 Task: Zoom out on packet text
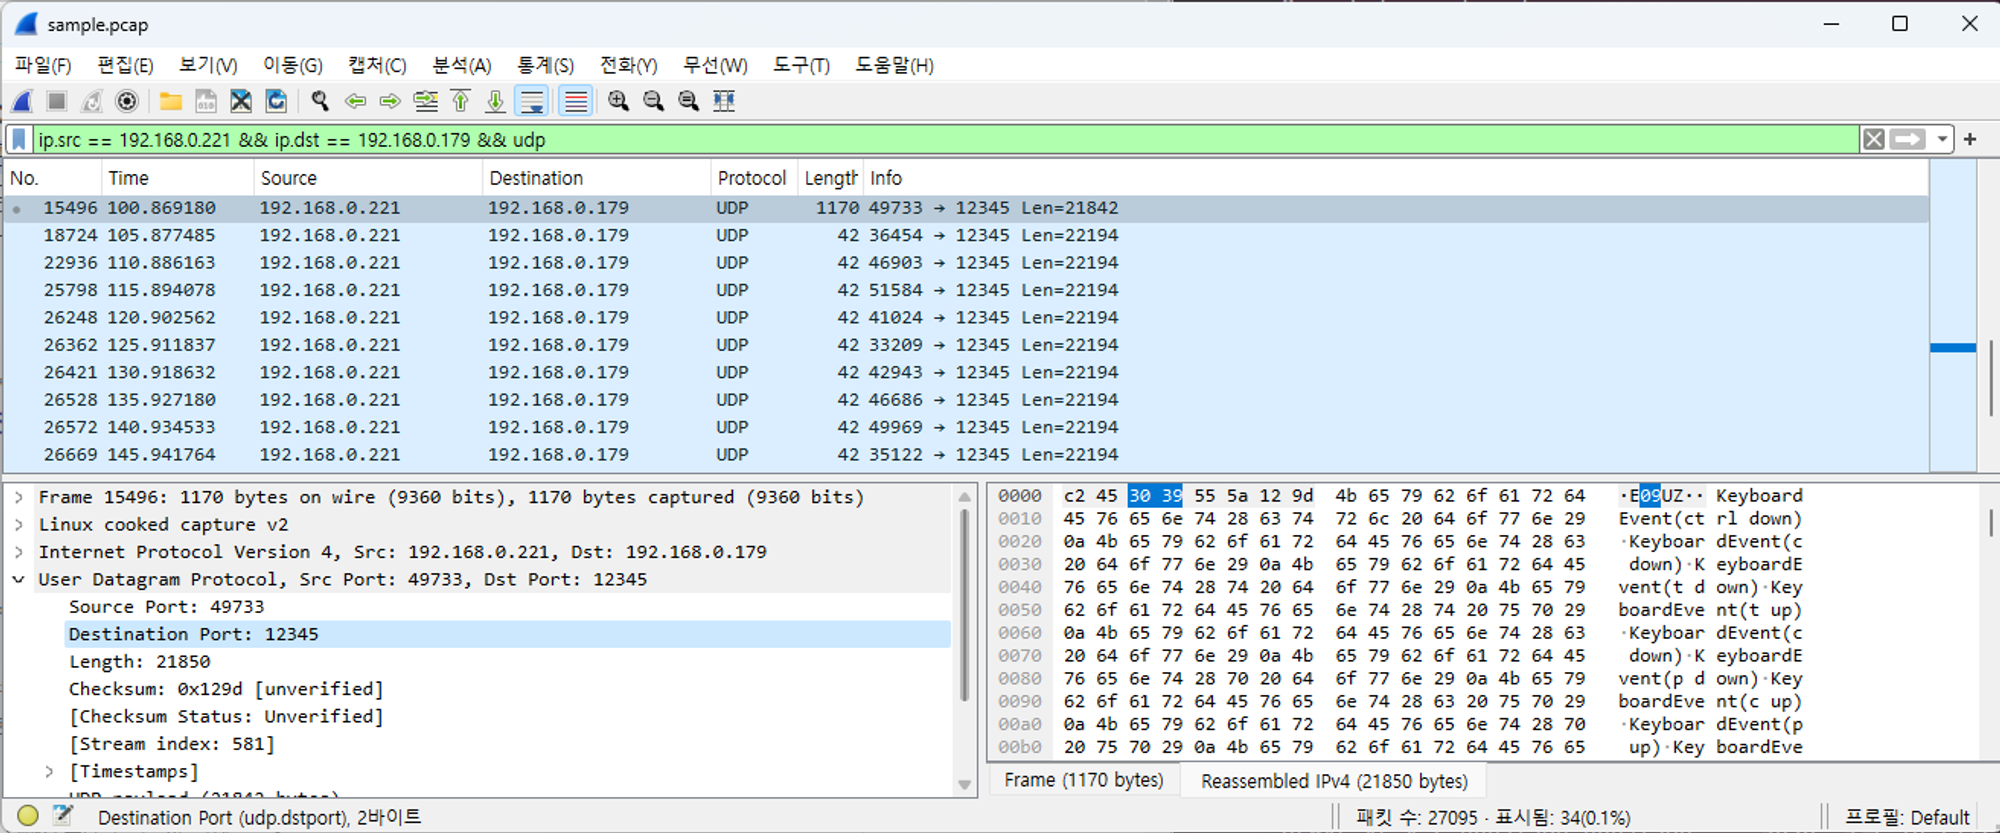pos(653,101)
